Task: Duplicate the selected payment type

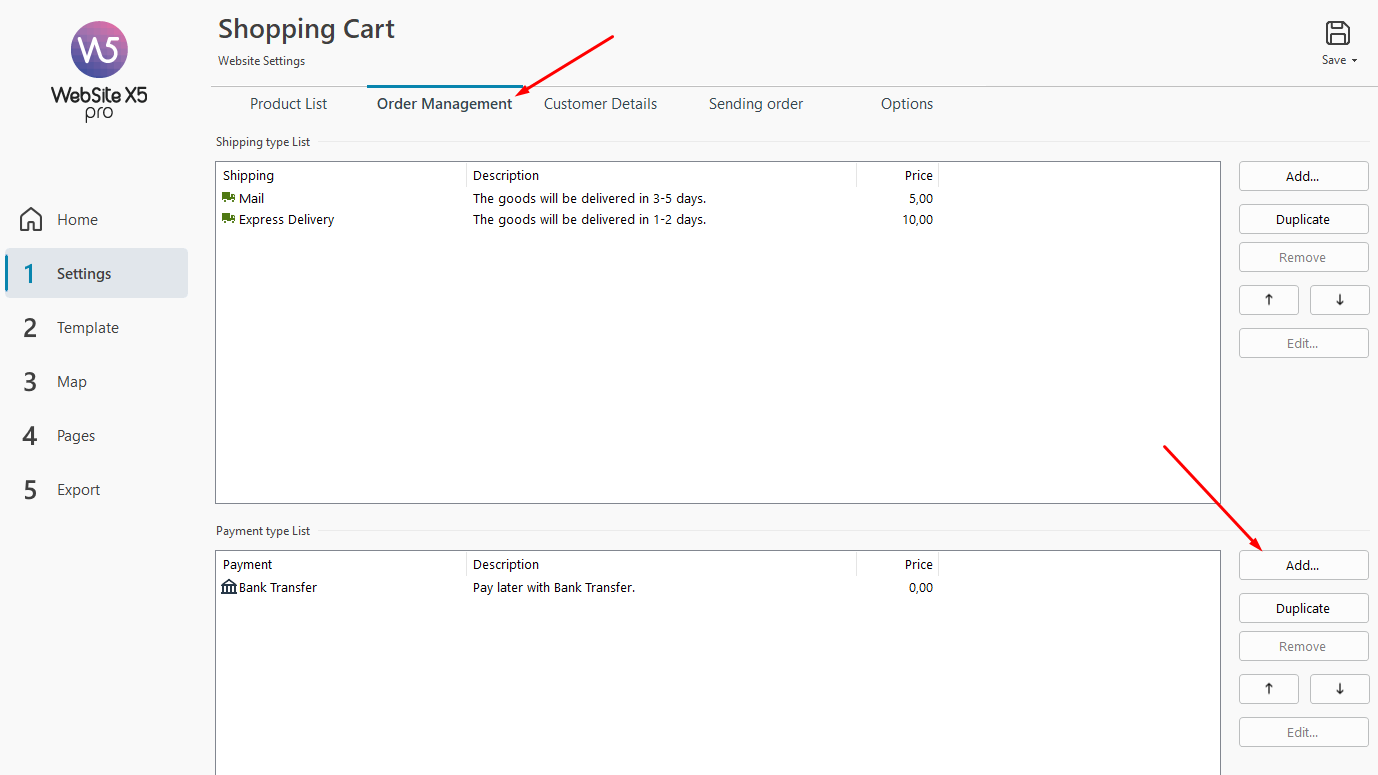Action: pos(1302,608)
